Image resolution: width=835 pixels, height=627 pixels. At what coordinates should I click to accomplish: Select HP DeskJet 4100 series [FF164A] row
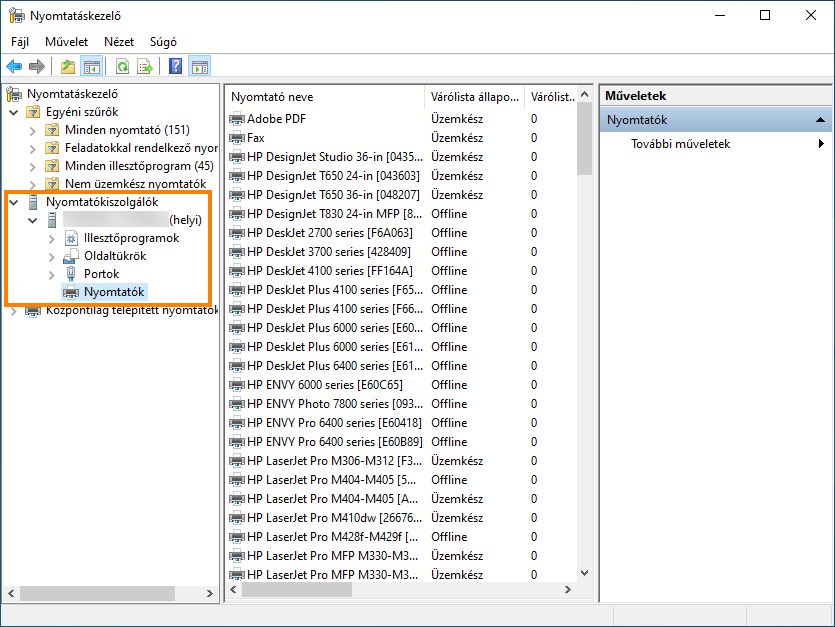pyautogui.click(x=402, y=271)
